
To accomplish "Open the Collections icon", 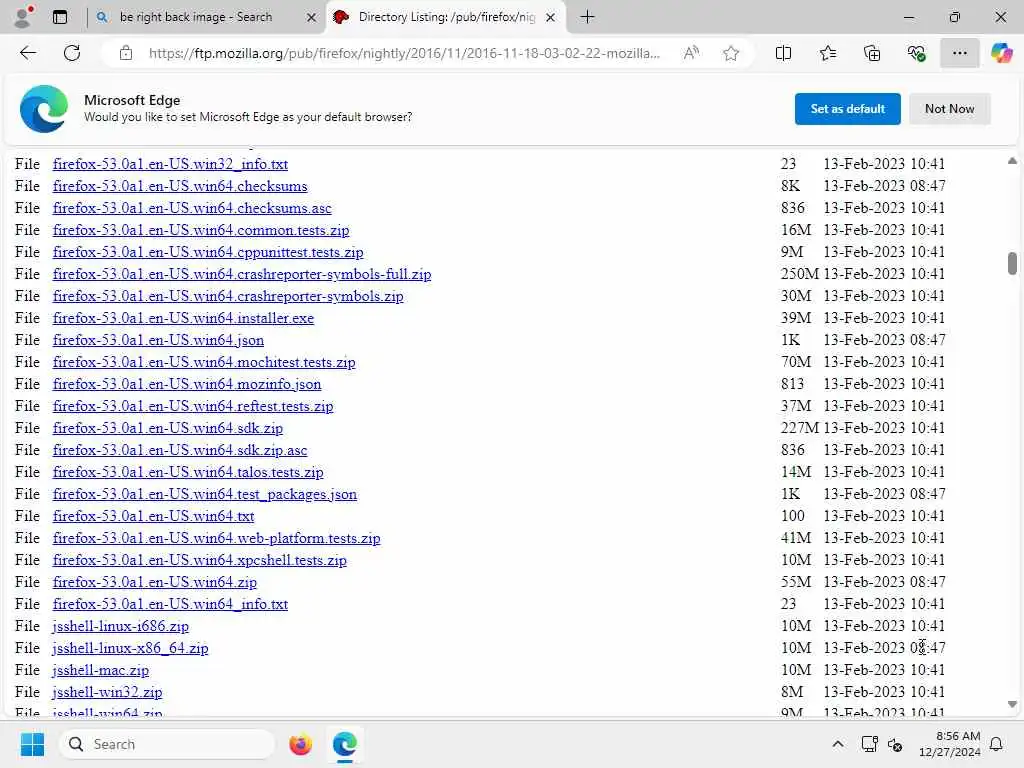I will tap(872, 53).
